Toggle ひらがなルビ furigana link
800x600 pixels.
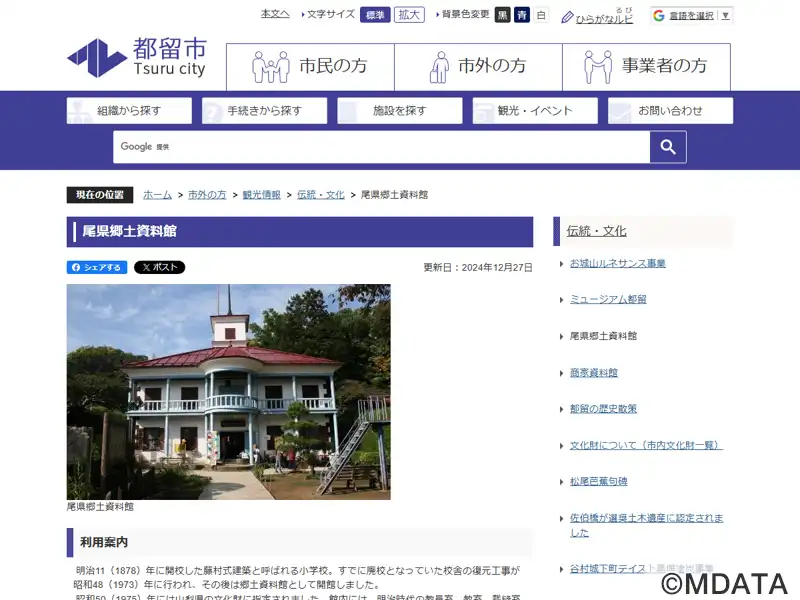click(x=604, y=19)
